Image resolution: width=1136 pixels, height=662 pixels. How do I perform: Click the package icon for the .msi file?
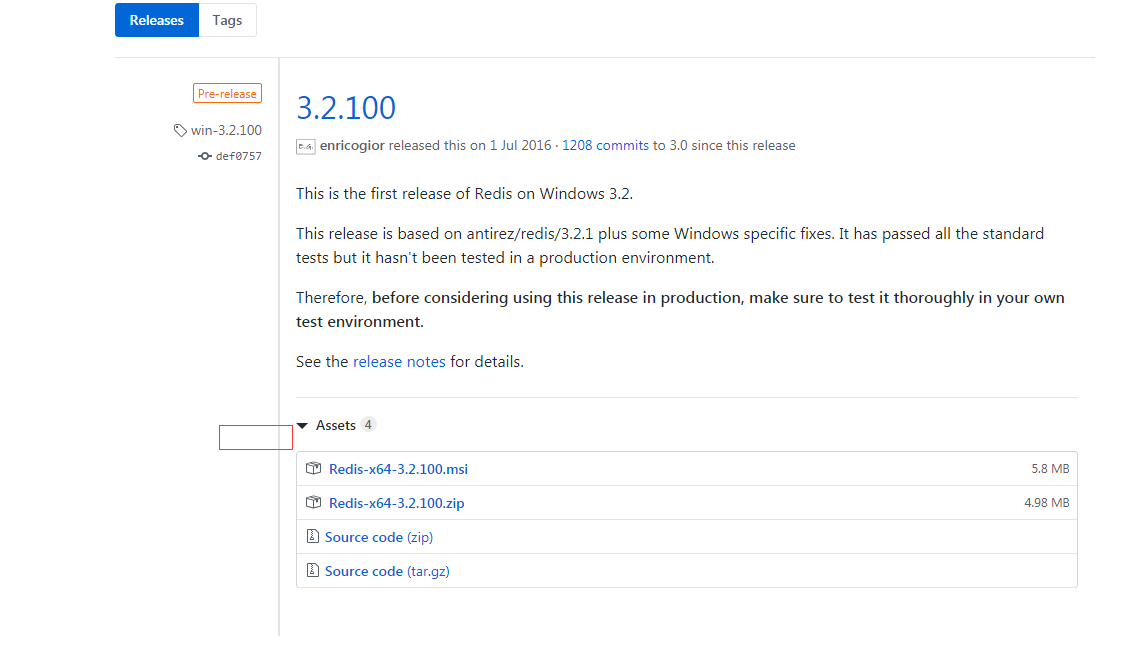(x=314, y=468)
